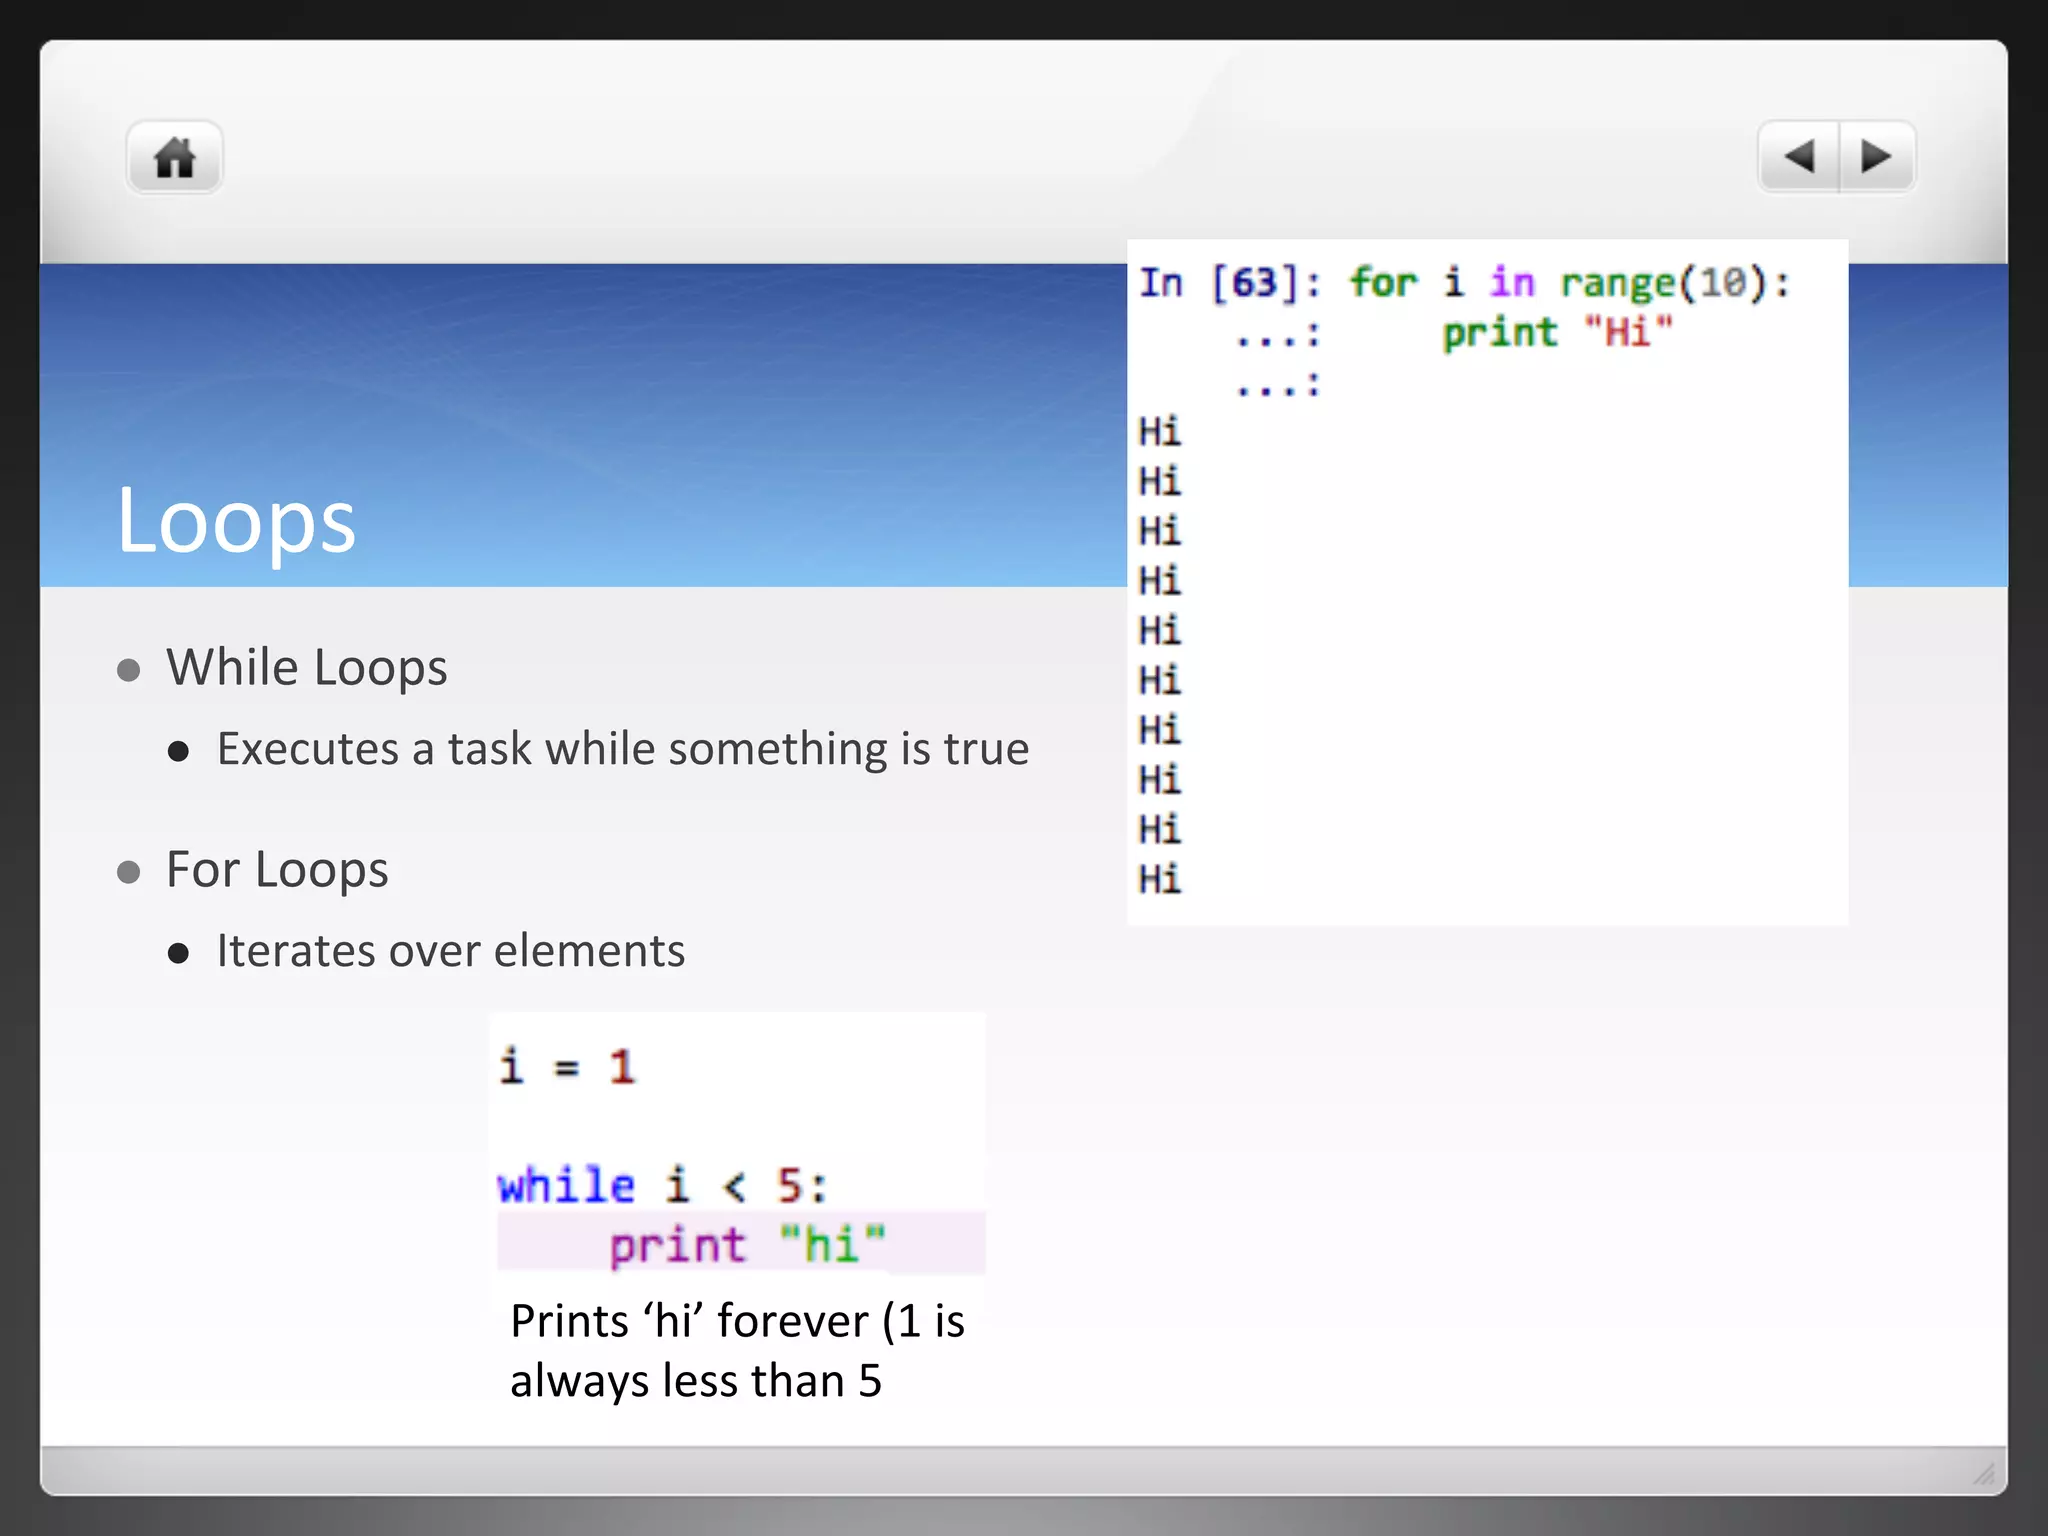Click the home icon button
This screenshot has width=2048, height=1536.
point(175,157)
